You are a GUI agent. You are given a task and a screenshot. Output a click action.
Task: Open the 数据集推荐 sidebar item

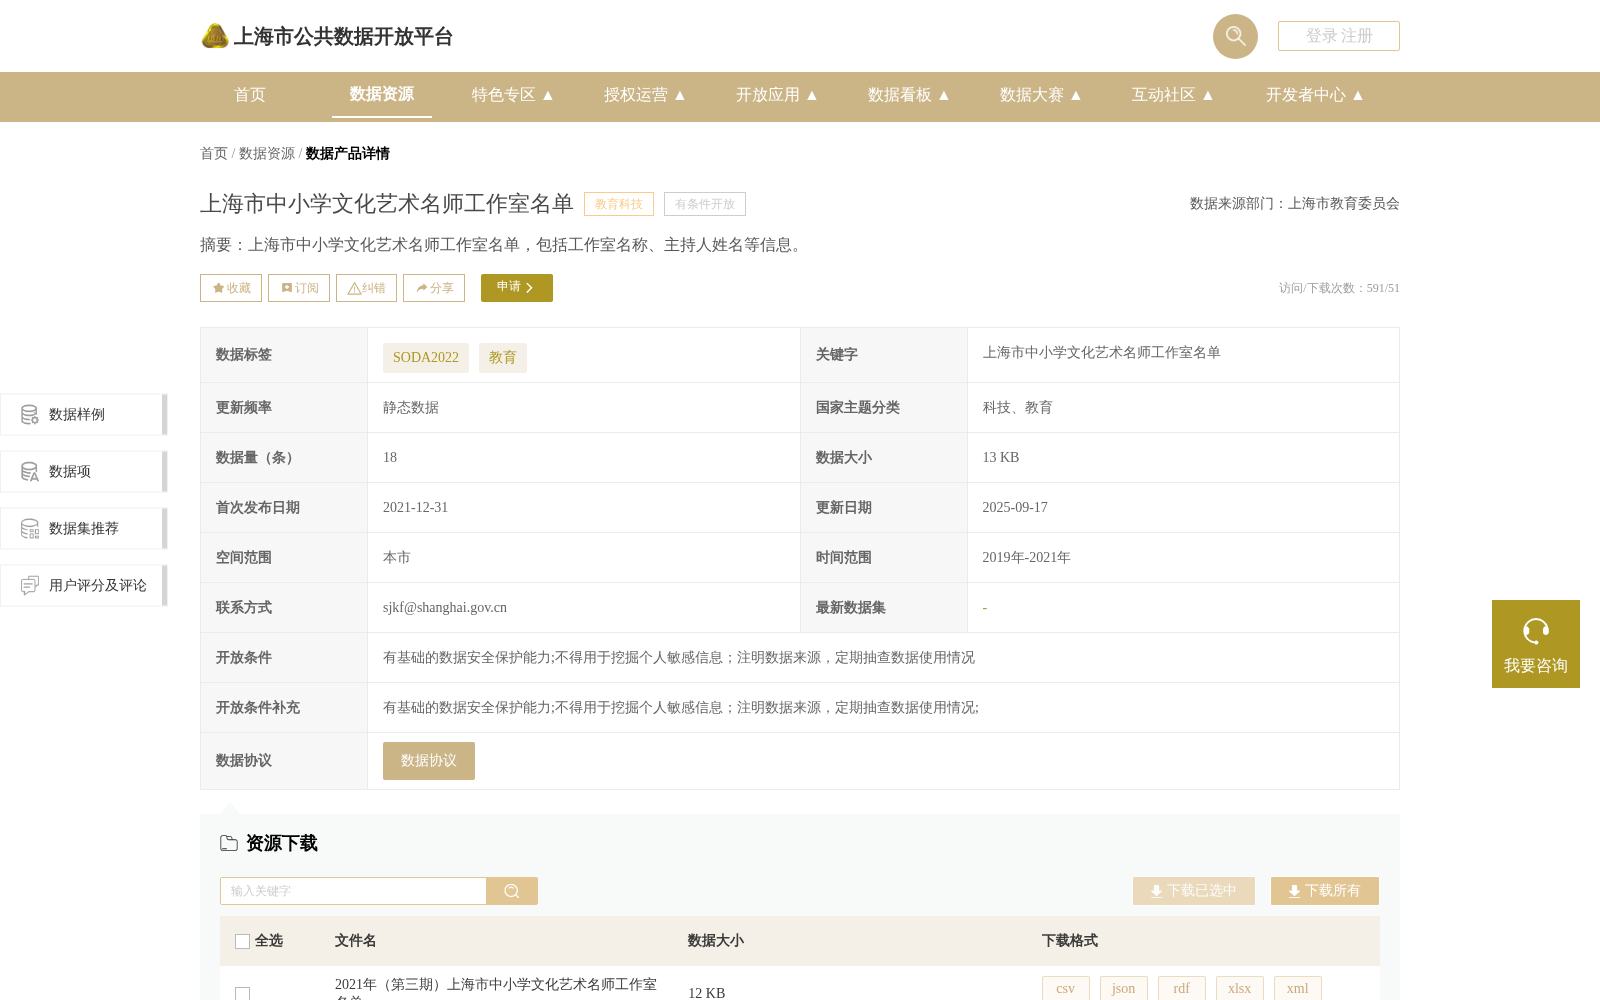tap(84, 528)
